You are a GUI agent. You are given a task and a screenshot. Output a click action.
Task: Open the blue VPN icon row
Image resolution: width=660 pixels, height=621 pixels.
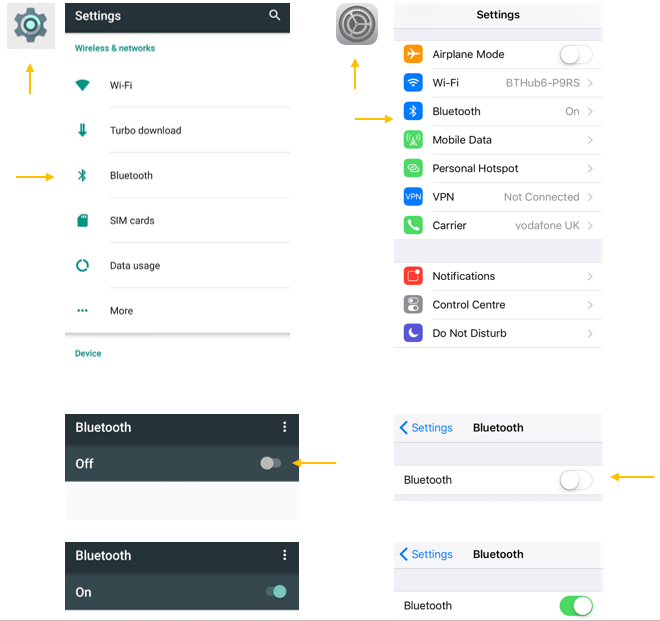pyautogui.click(x=413, y=197)
